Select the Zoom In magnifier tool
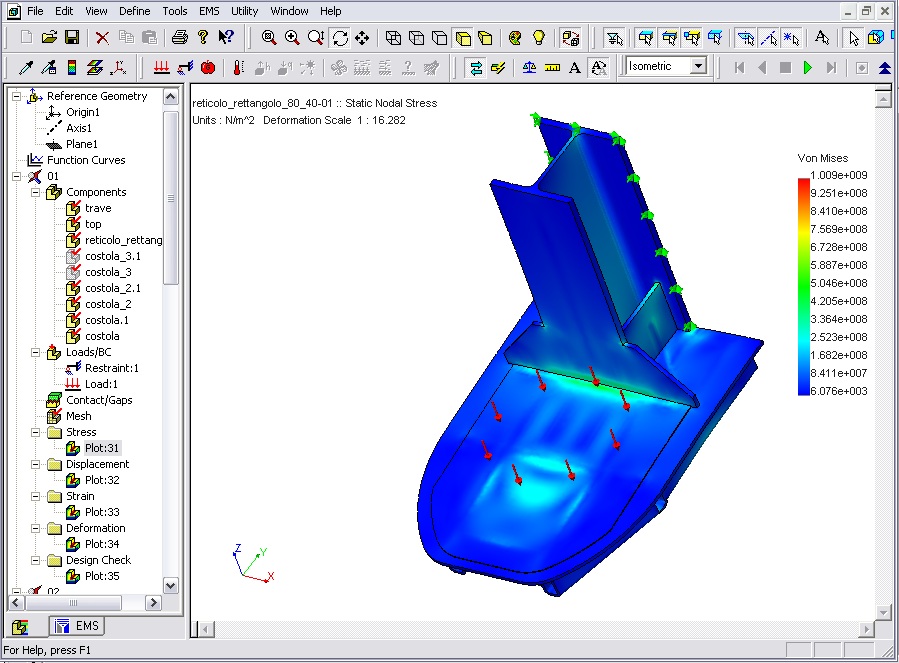This screenshot has height=663, width=899. [292, 38]
